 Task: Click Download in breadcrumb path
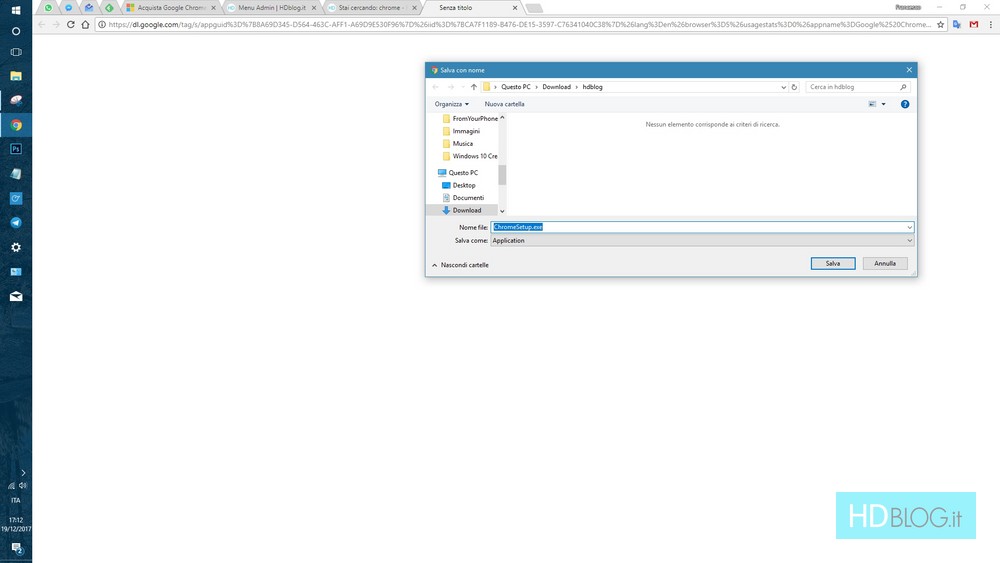point(556,87)
